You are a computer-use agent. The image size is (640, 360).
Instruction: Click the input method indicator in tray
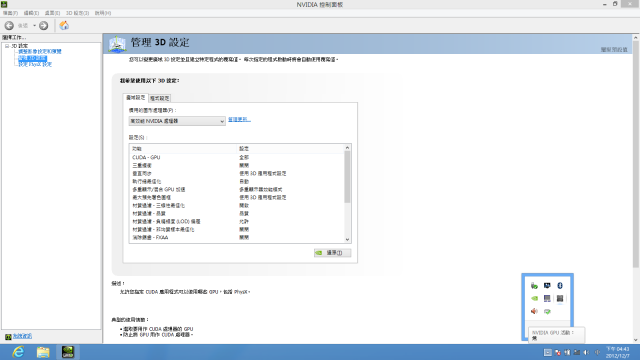tap(597, 352)
